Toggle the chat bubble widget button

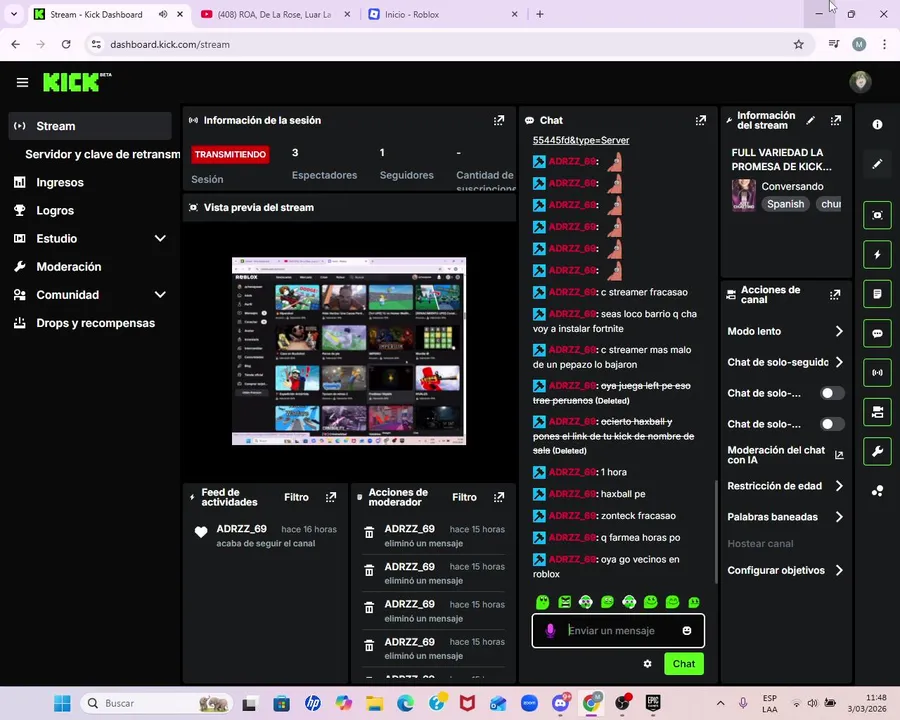[x=877, y=334]
